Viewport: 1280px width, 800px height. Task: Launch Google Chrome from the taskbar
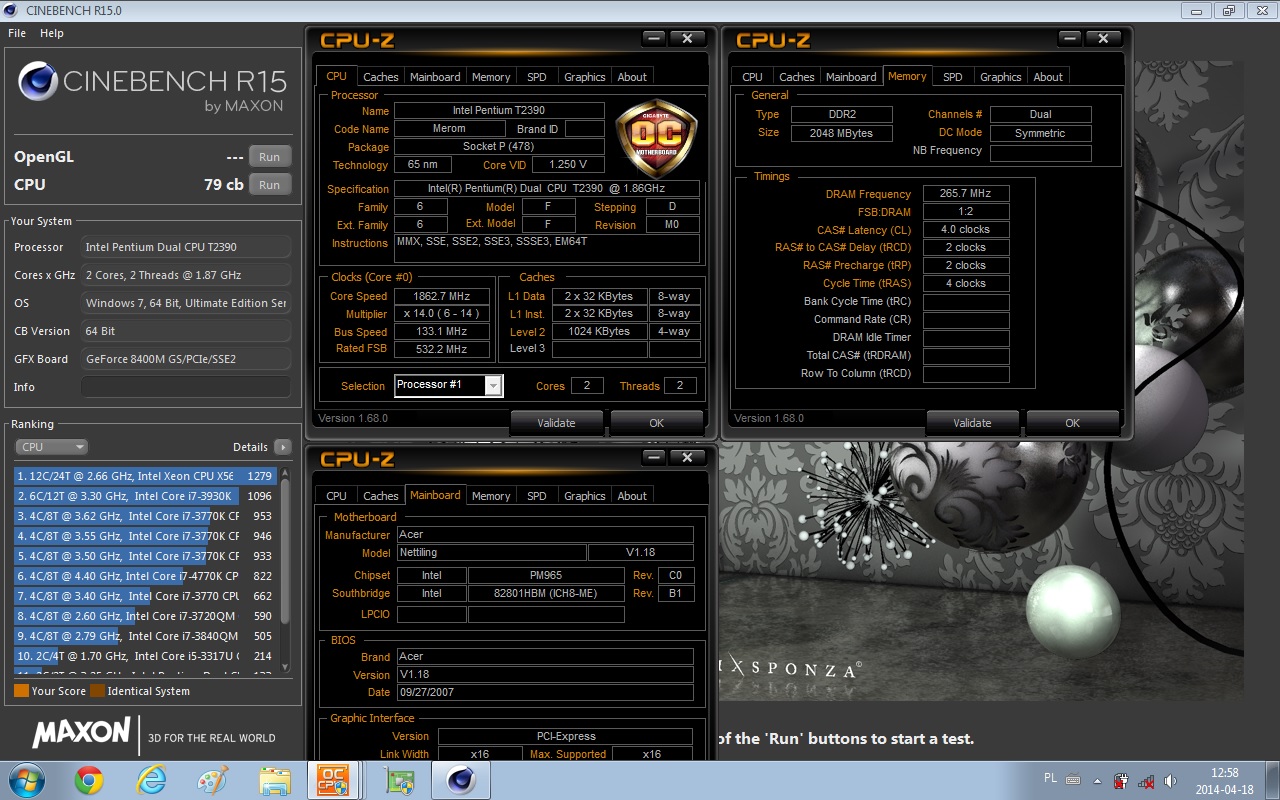pyautogui.click(x=89, y=780)
